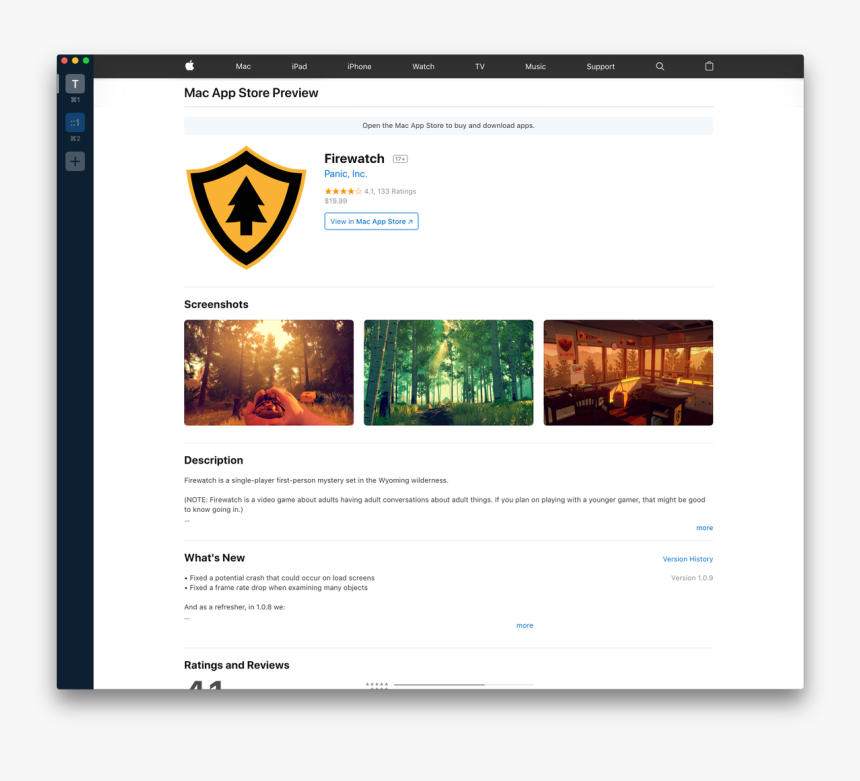Click the Screenshots heading
860x781 pixels.
point(216,304)
